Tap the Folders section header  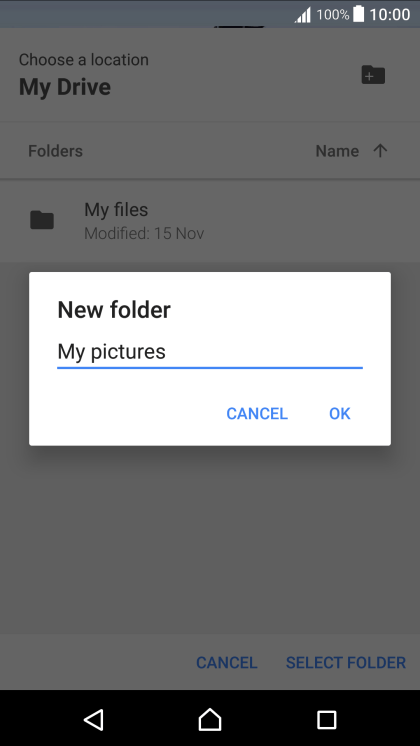(x=55, y=151)
